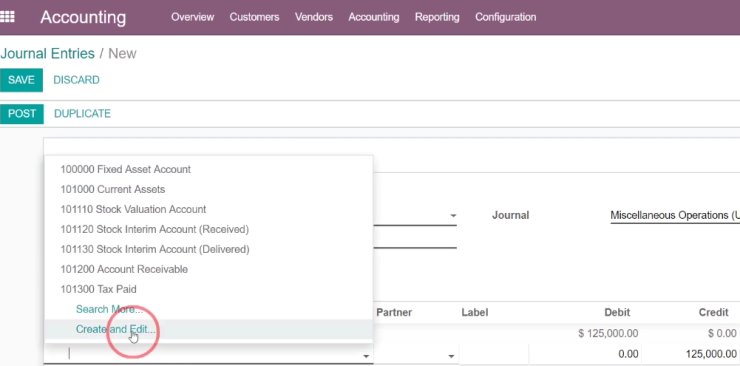740x366 pixels.
Task: Edit the 125,000.00 credit field
Action: (x=690, y=354)
